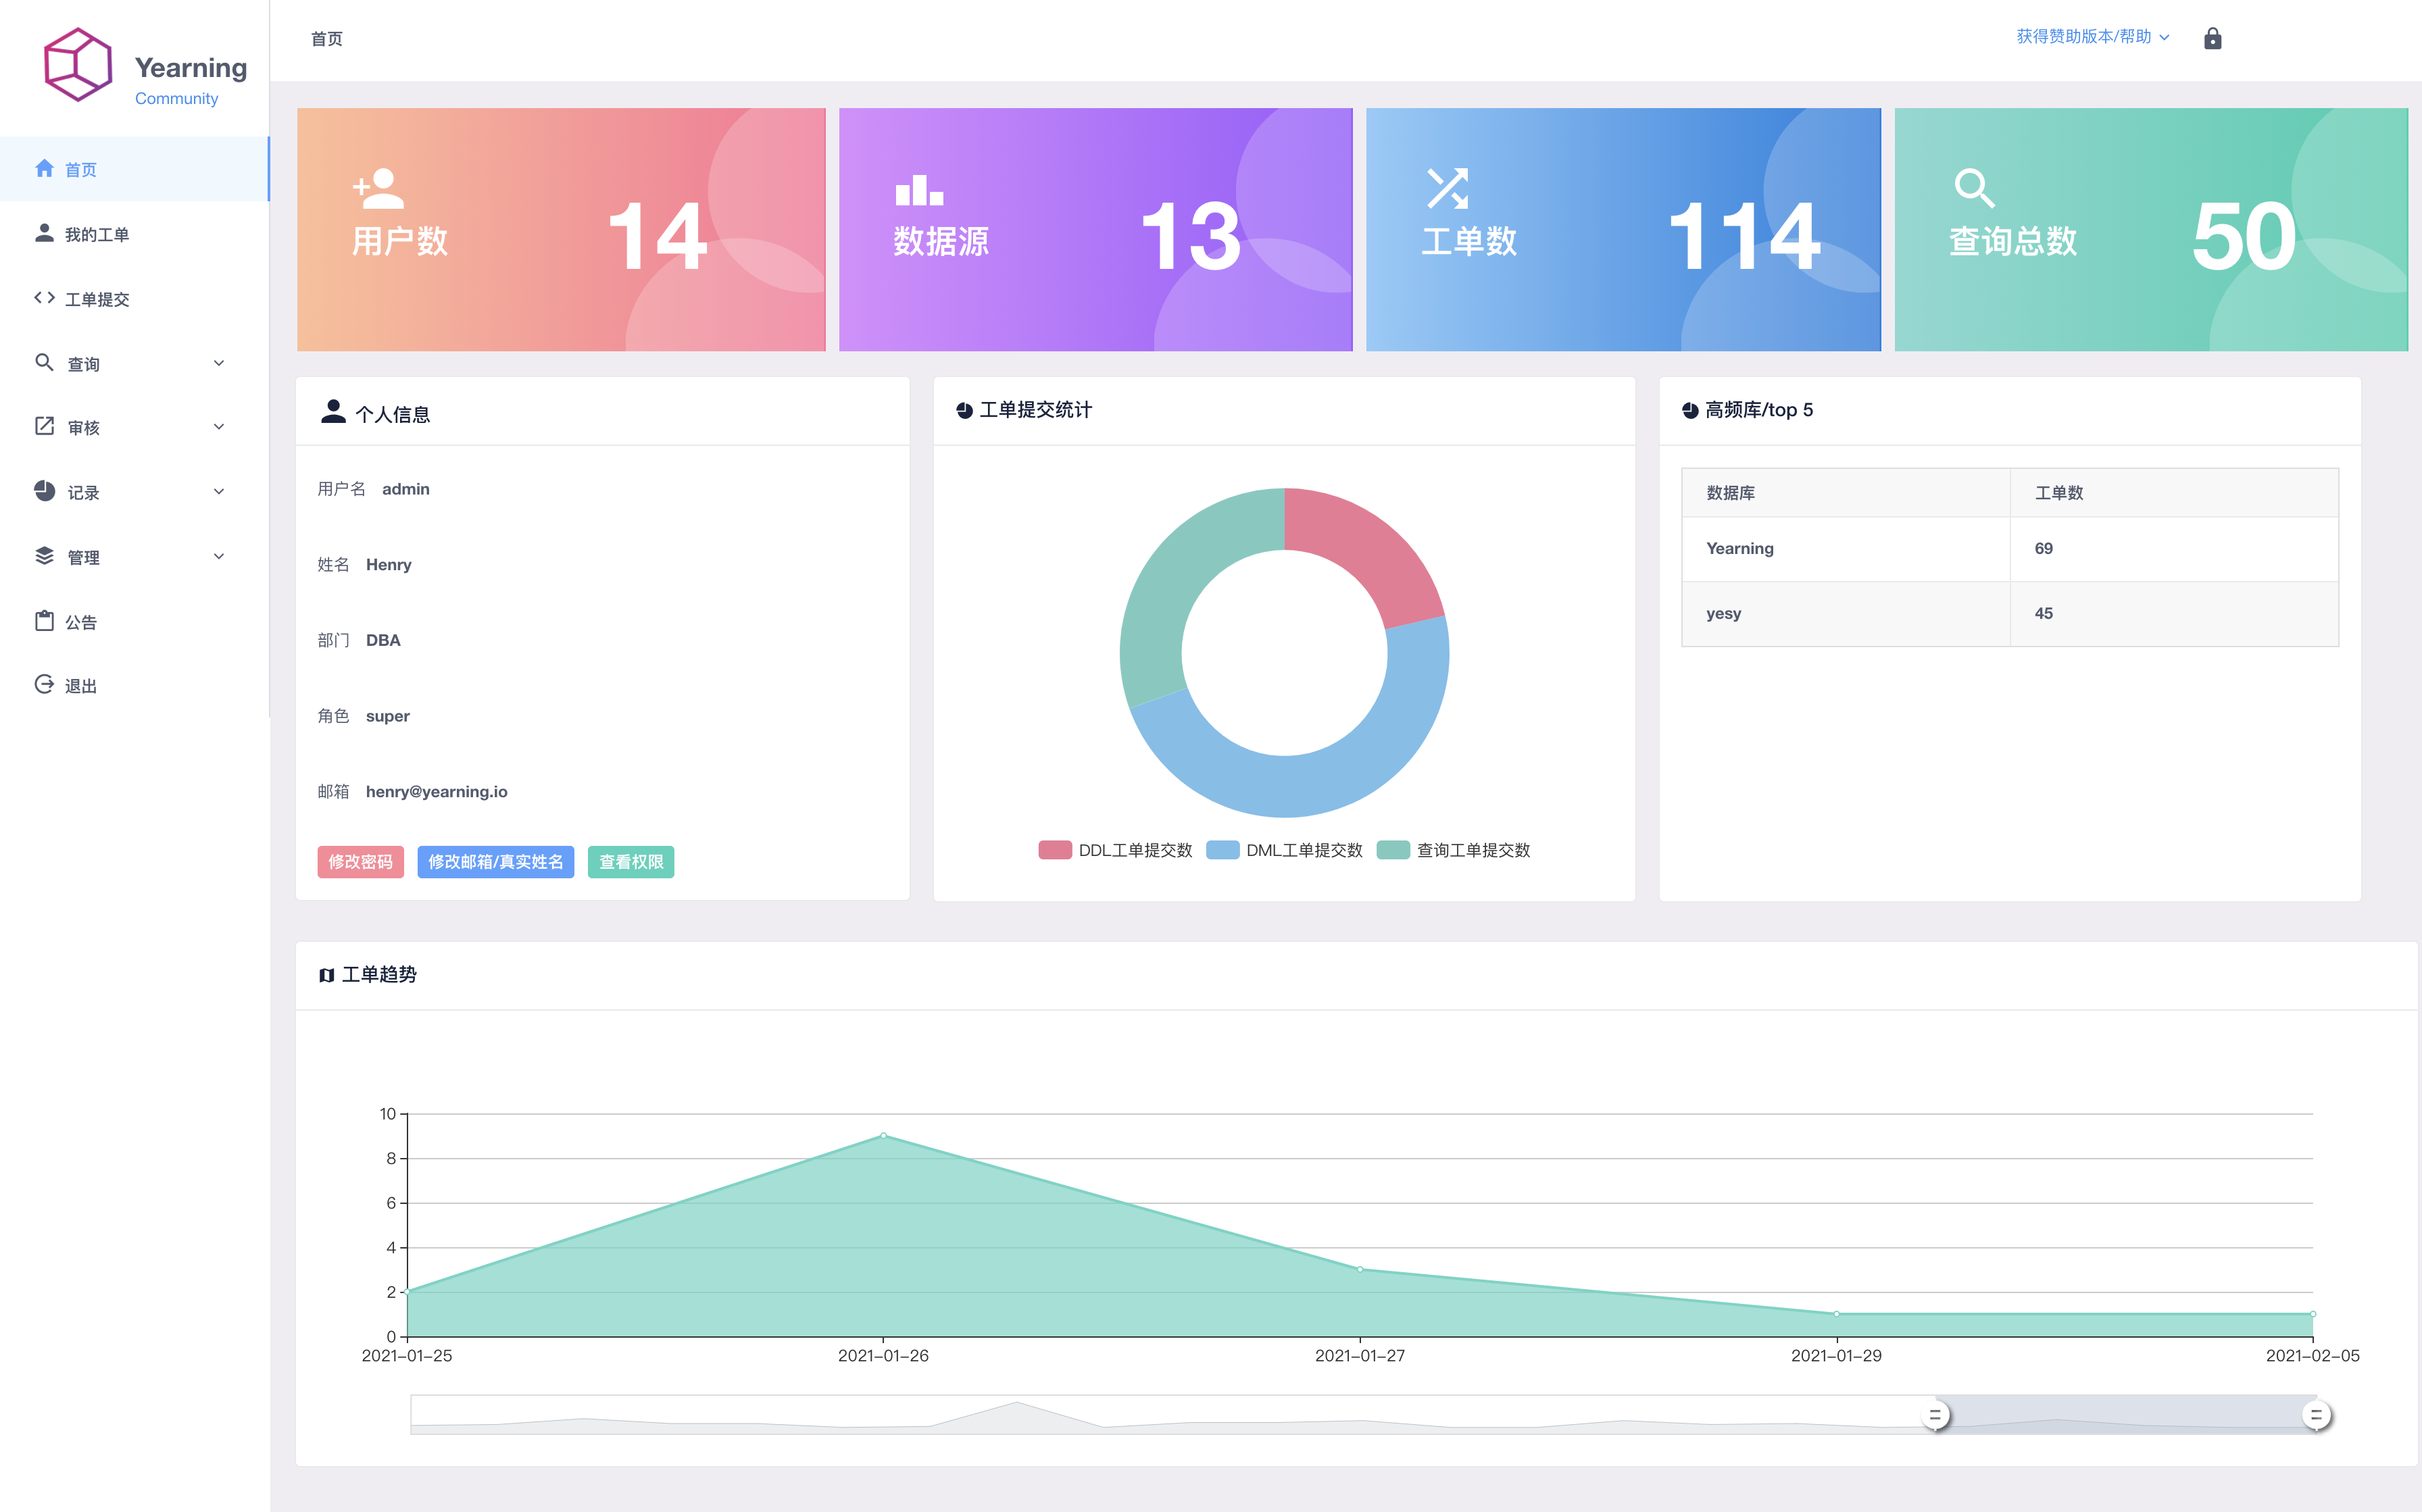This screenshot has width=2422, height=1512.
Task: Click the 修改邮箱/真实姓名 button
Action: tap(495, 862)
